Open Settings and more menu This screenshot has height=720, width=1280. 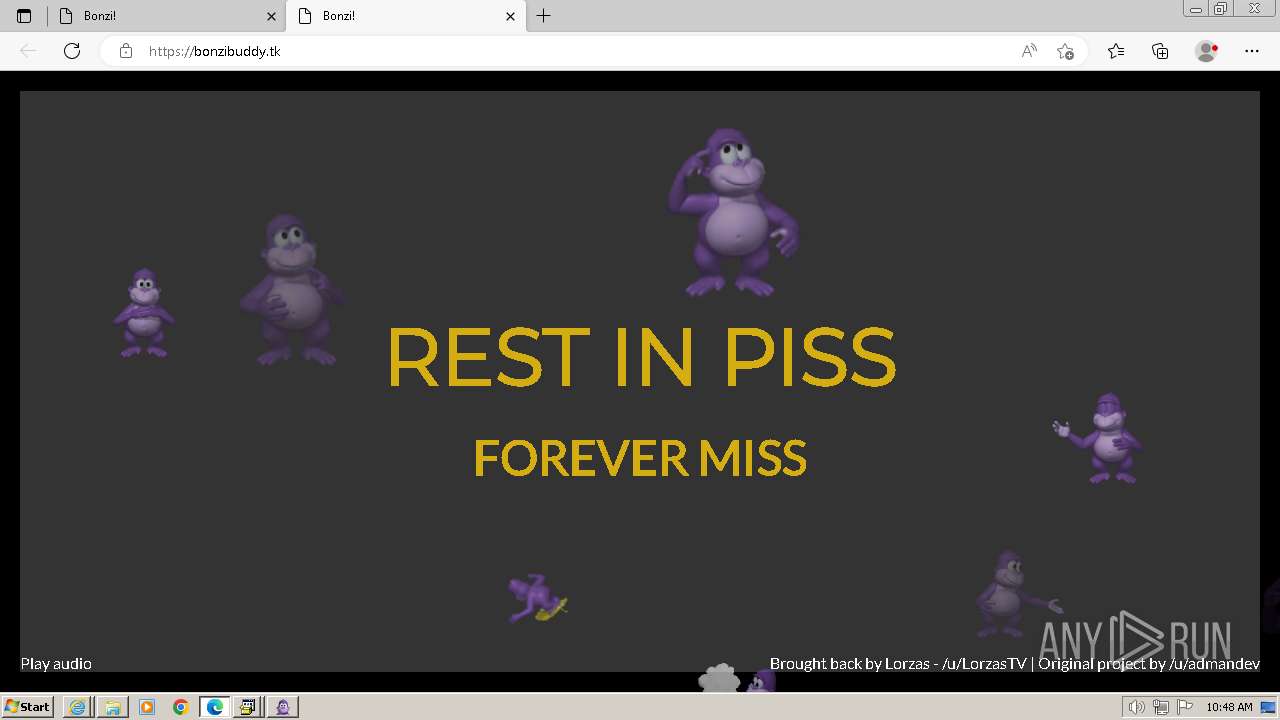[1252, 51]
